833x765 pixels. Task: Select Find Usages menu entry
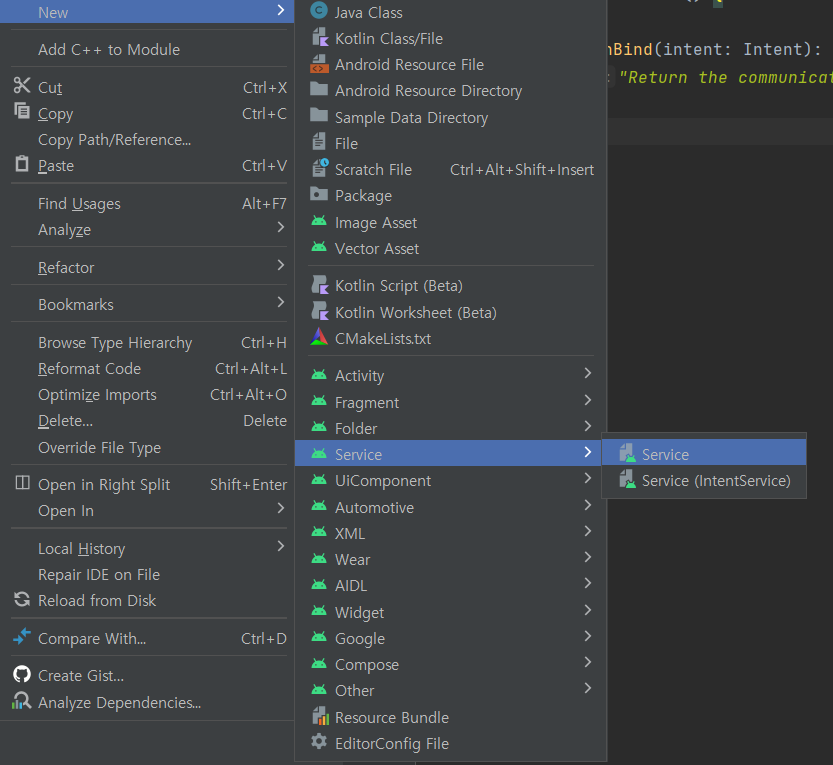tap(147, 203)
